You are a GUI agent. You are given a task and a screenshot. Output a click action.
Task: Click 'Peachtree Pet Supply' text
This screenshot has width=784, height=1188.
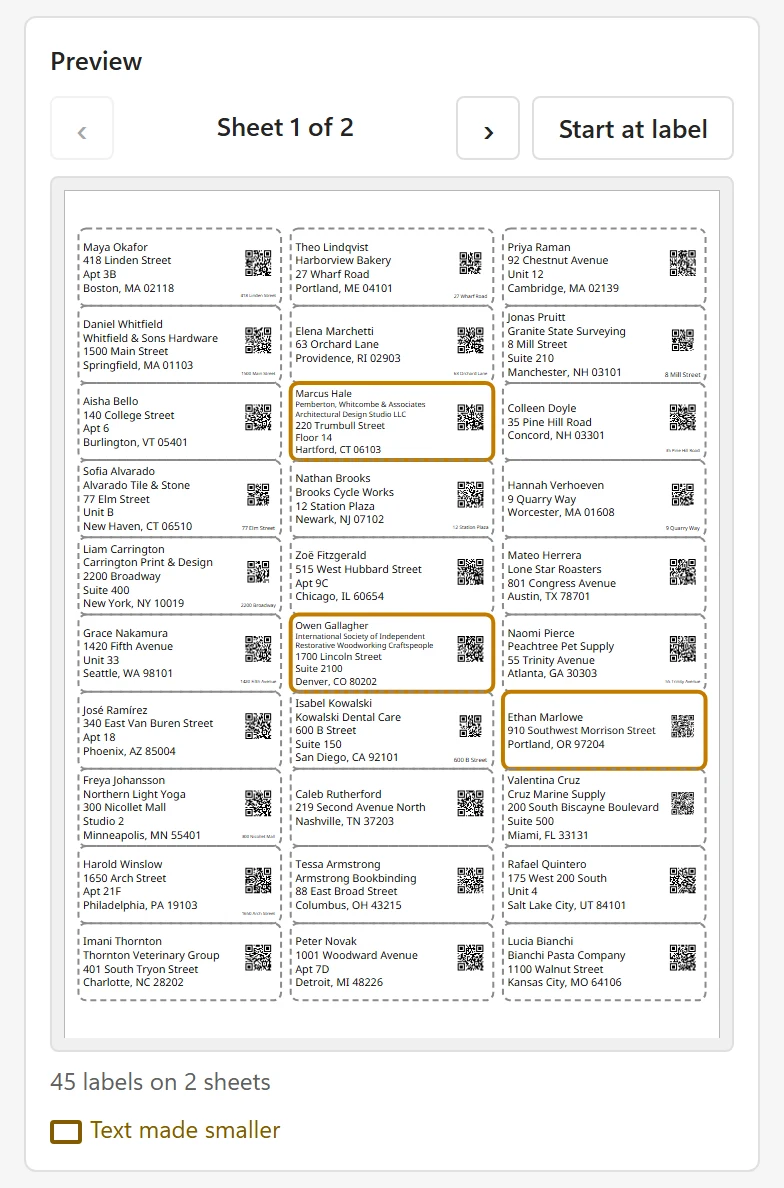[561, 646]
